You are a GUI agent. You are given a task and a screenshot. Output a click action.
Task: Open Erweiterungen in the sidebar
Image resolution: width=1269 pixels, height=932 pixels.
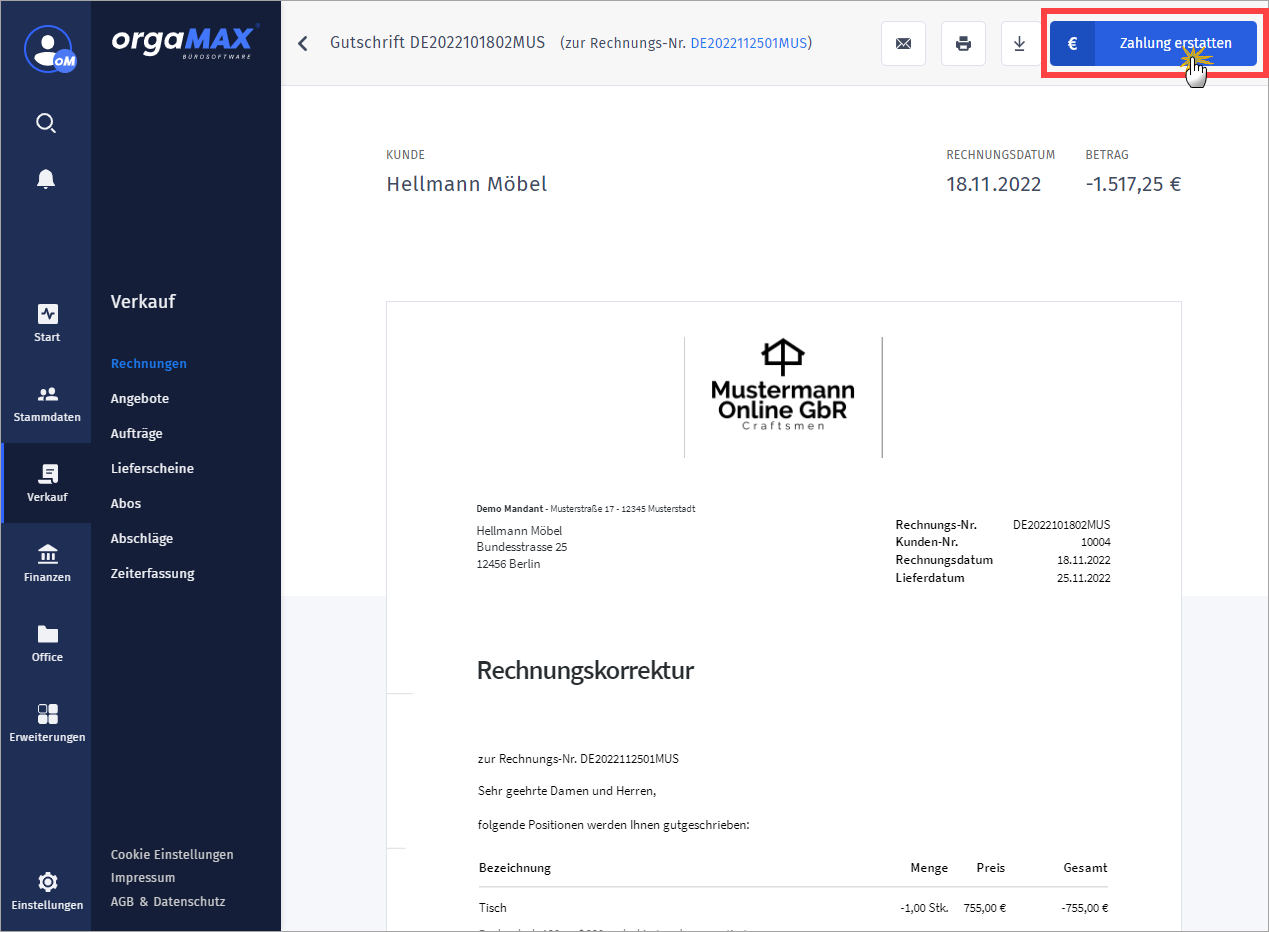[47, 723]
